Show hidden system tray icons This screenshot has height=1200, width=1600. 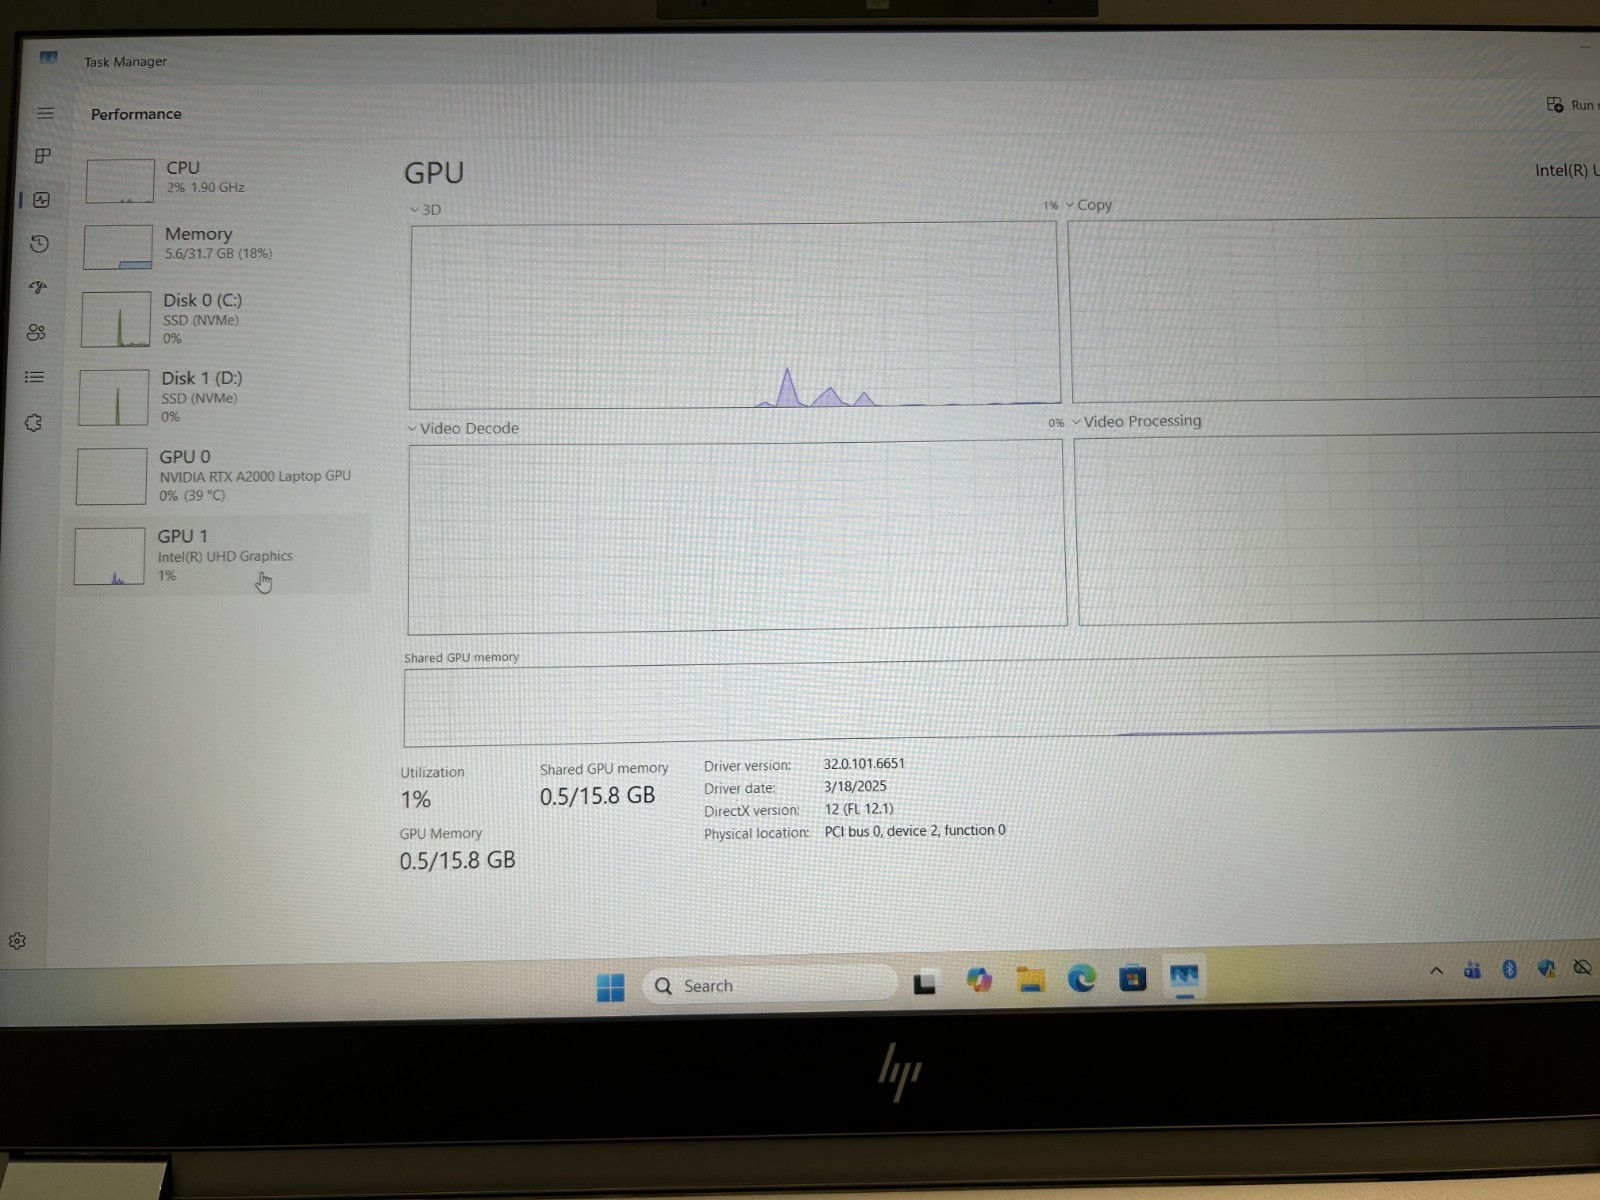tap(1436, 970)
